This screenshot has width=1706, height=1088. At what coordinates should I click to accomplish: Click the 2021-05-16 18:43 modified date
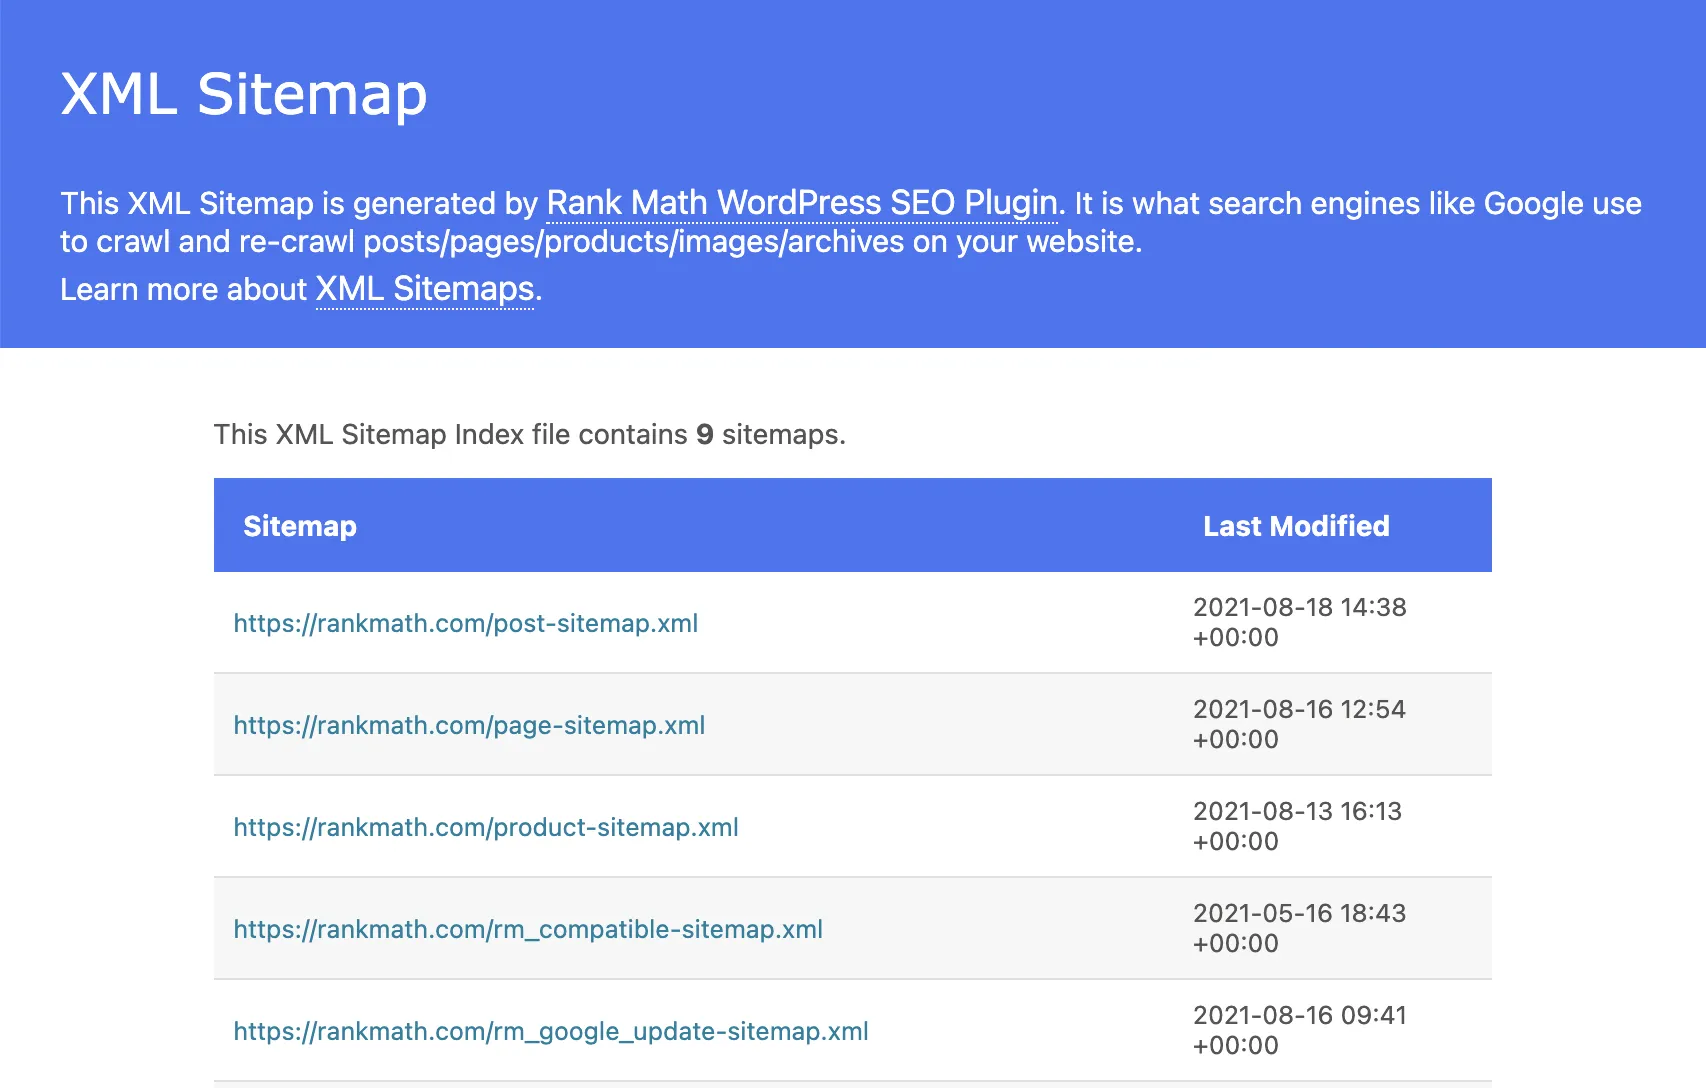coord(1300,928)
